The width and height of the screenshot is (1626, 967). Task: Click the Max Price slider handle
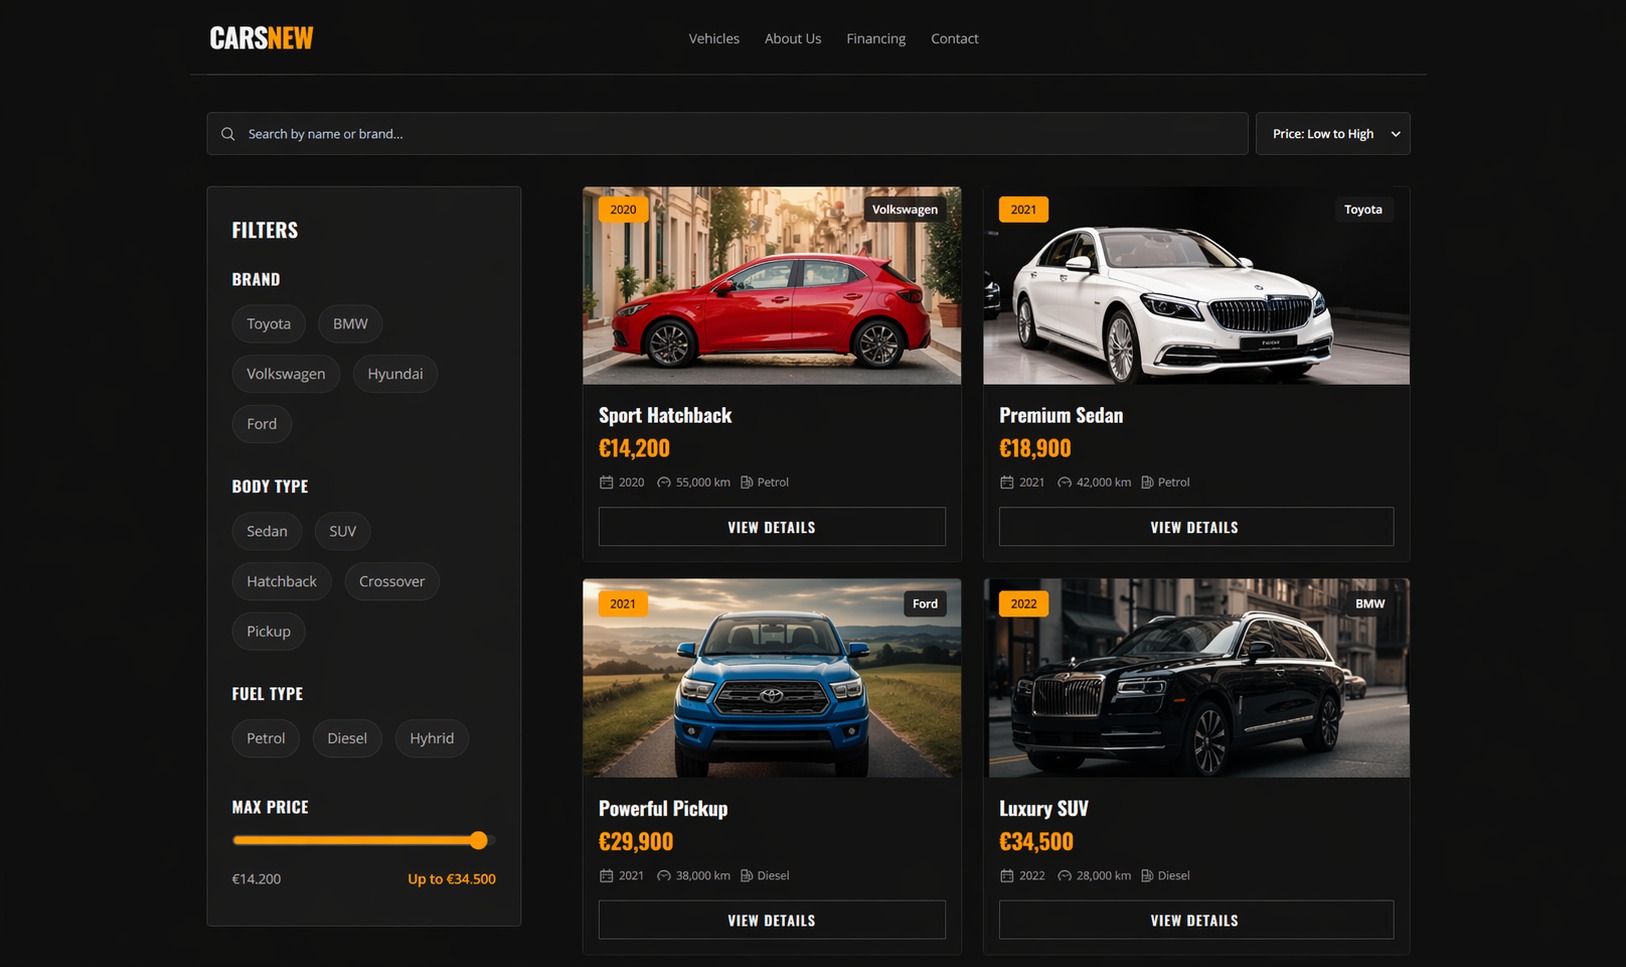pyautogui.click(x=479, y=841)
